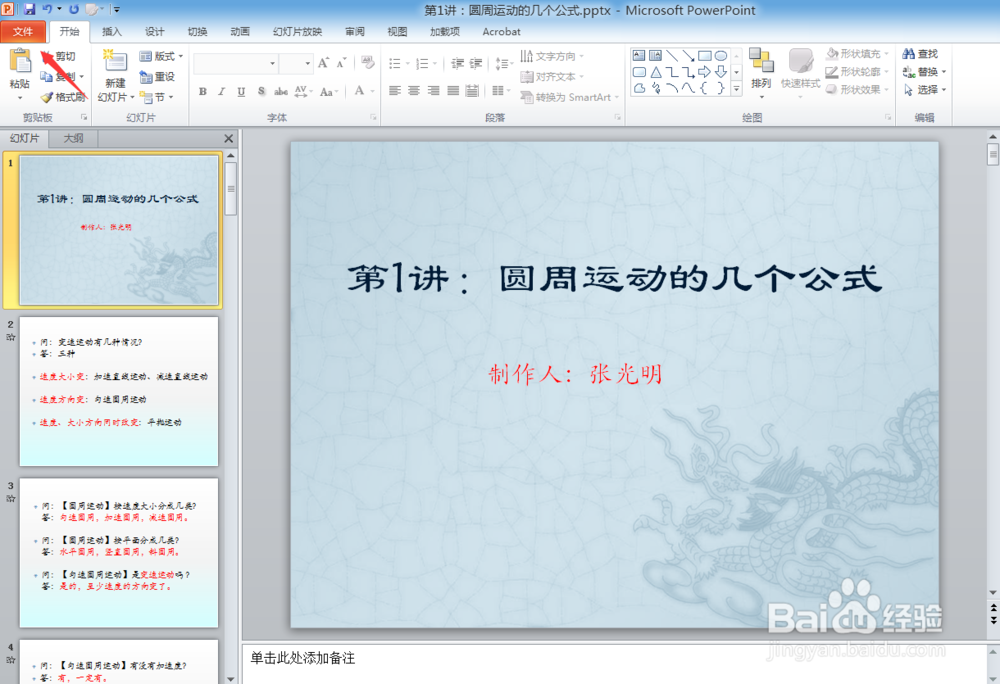Toggle text Shadow formatting

tap(261, 91)
